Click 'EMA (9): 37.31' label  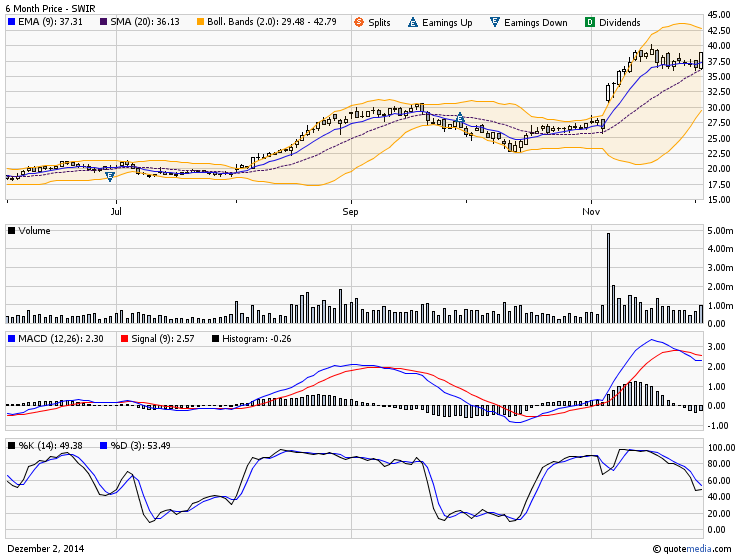(x=50, y=22)
